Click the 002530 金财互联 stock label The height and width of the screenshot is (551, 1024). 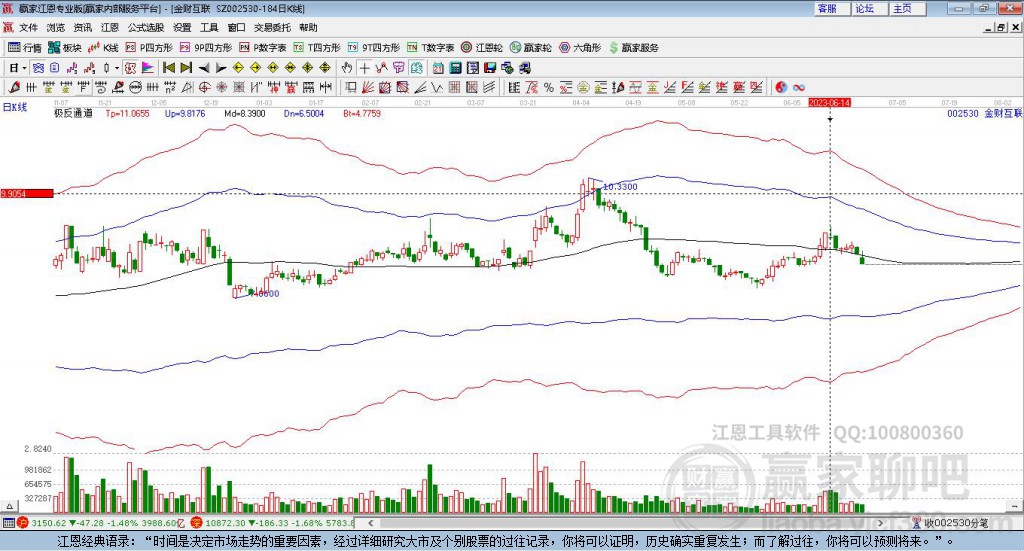click(985, 114)
